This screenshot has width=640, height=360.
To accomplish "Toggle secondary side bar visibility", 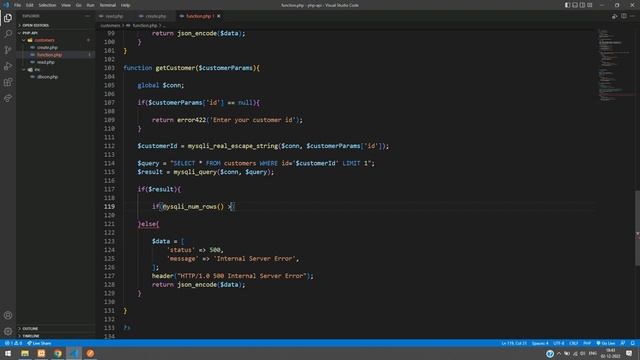I will 582,5.
